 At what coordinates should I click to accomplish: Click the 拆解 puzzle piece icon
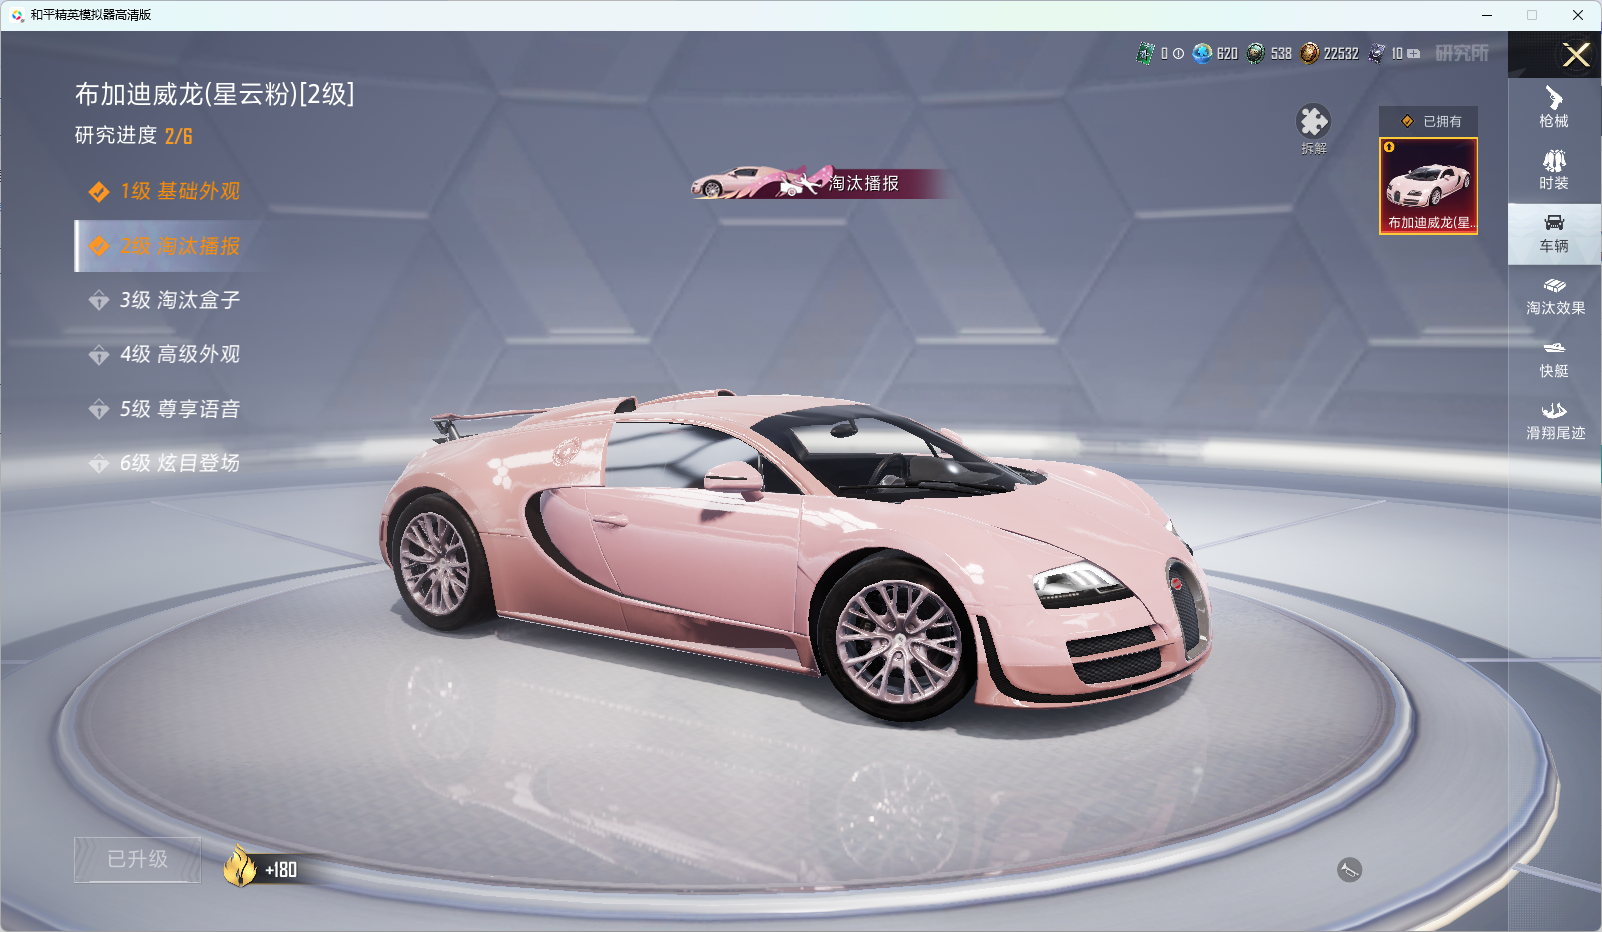[1313, 122]
